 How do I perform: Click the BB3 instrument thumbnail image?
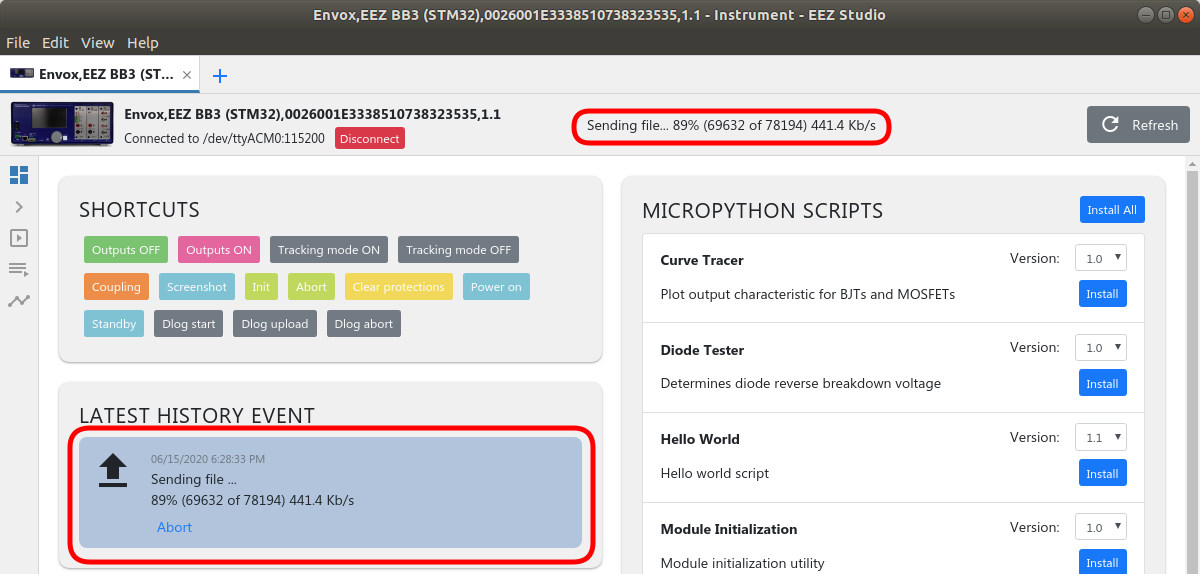[x=62, y=125]
